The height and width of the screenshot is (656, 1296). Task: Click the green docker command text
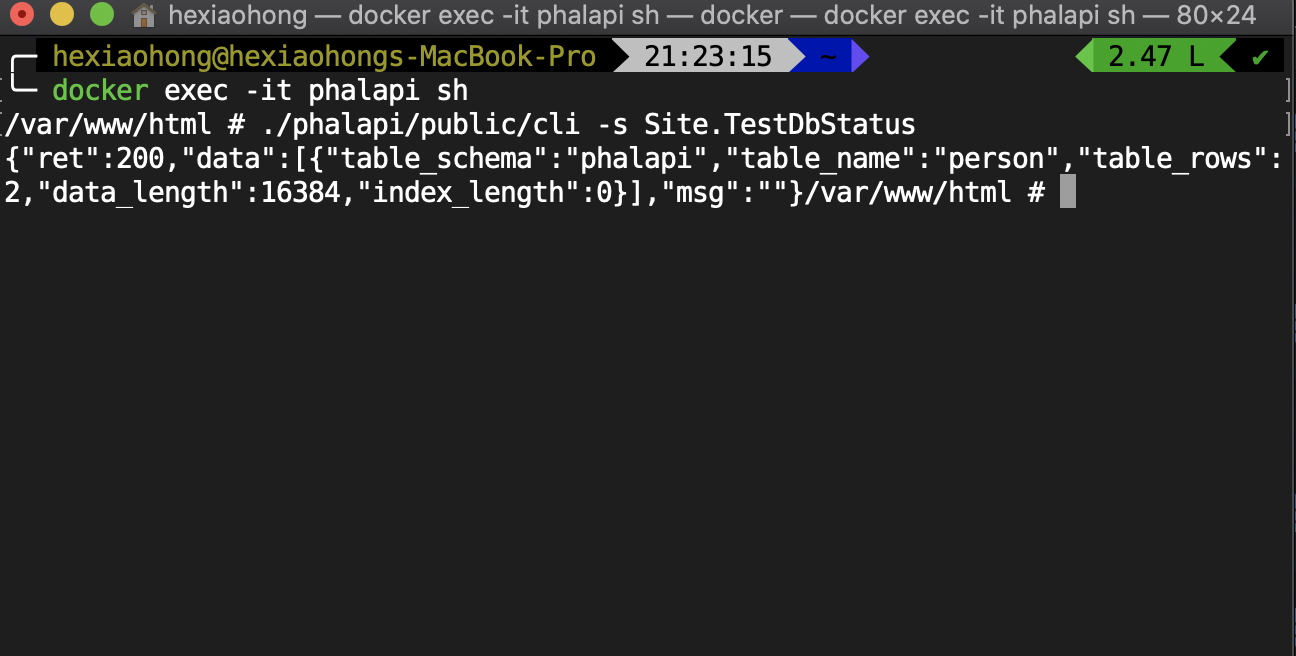99,90
